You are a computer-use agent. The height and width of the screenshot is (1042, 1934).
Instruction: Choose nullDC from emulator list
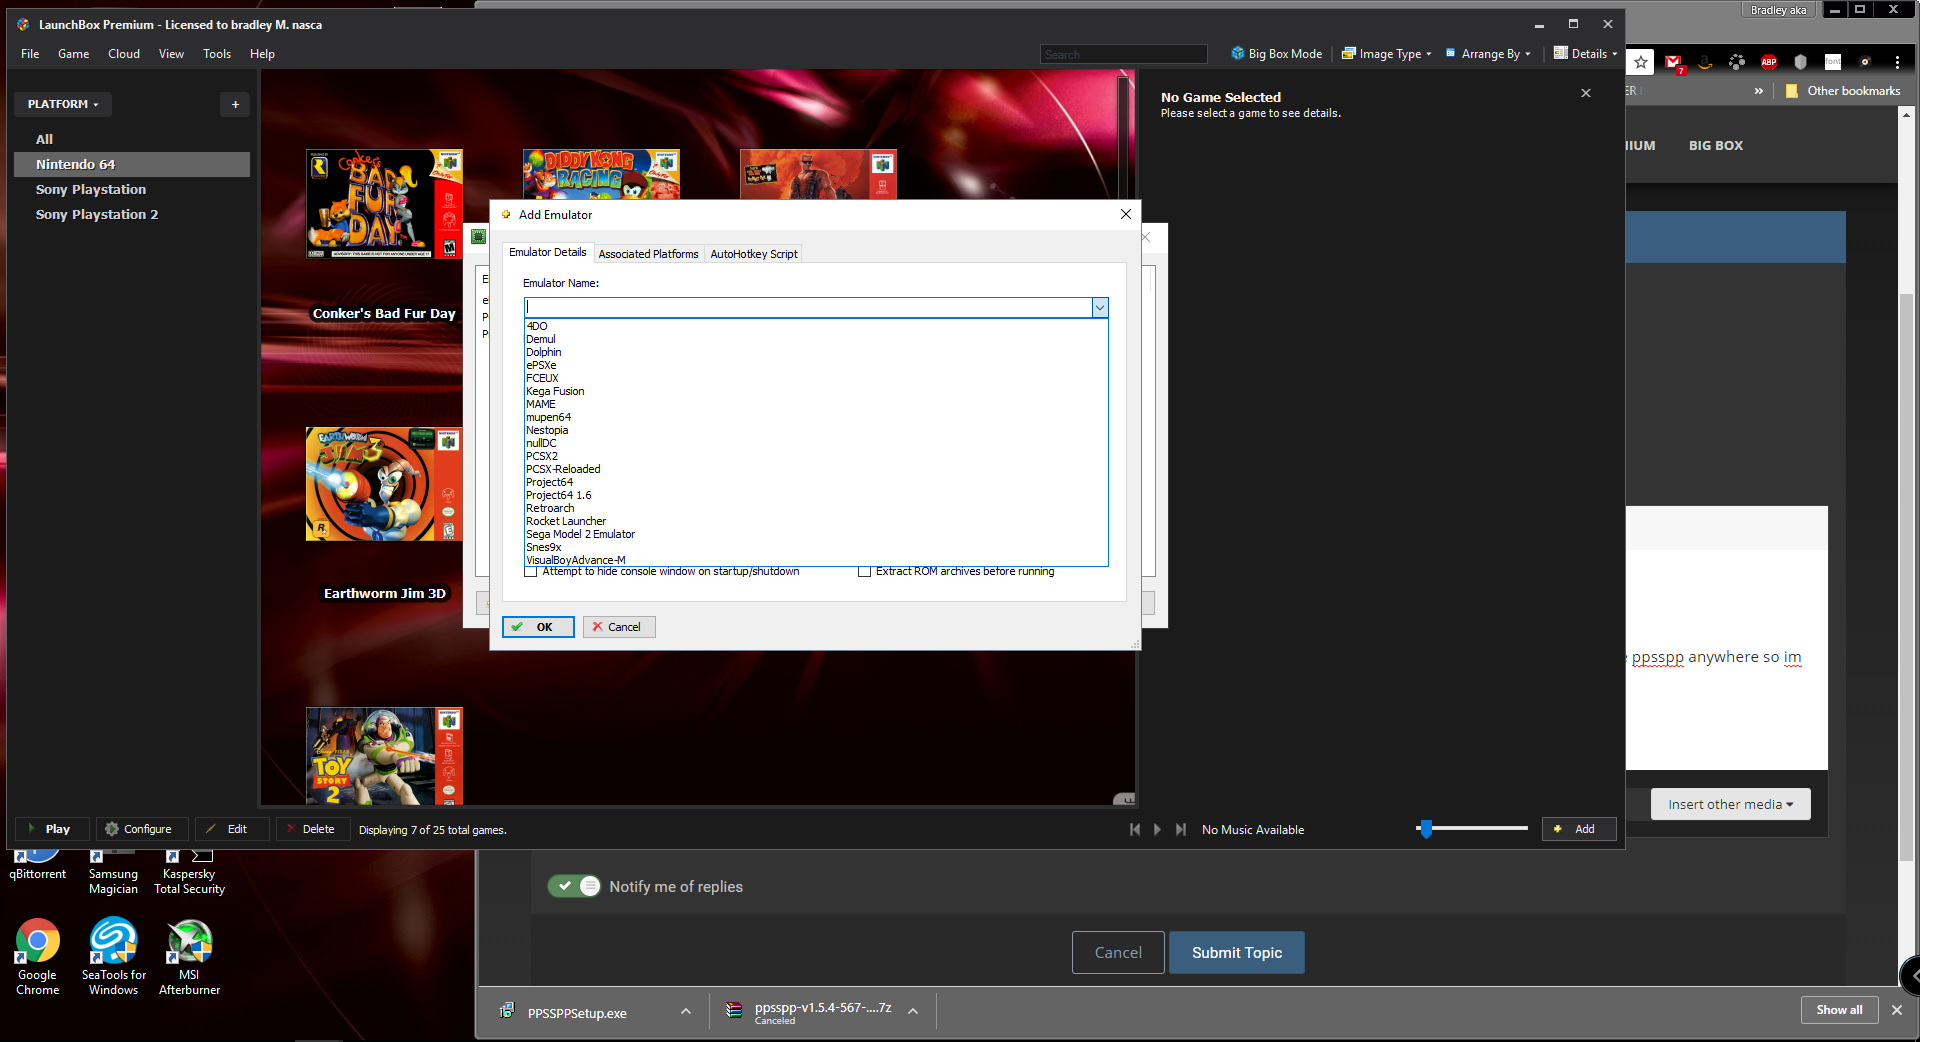816,443
